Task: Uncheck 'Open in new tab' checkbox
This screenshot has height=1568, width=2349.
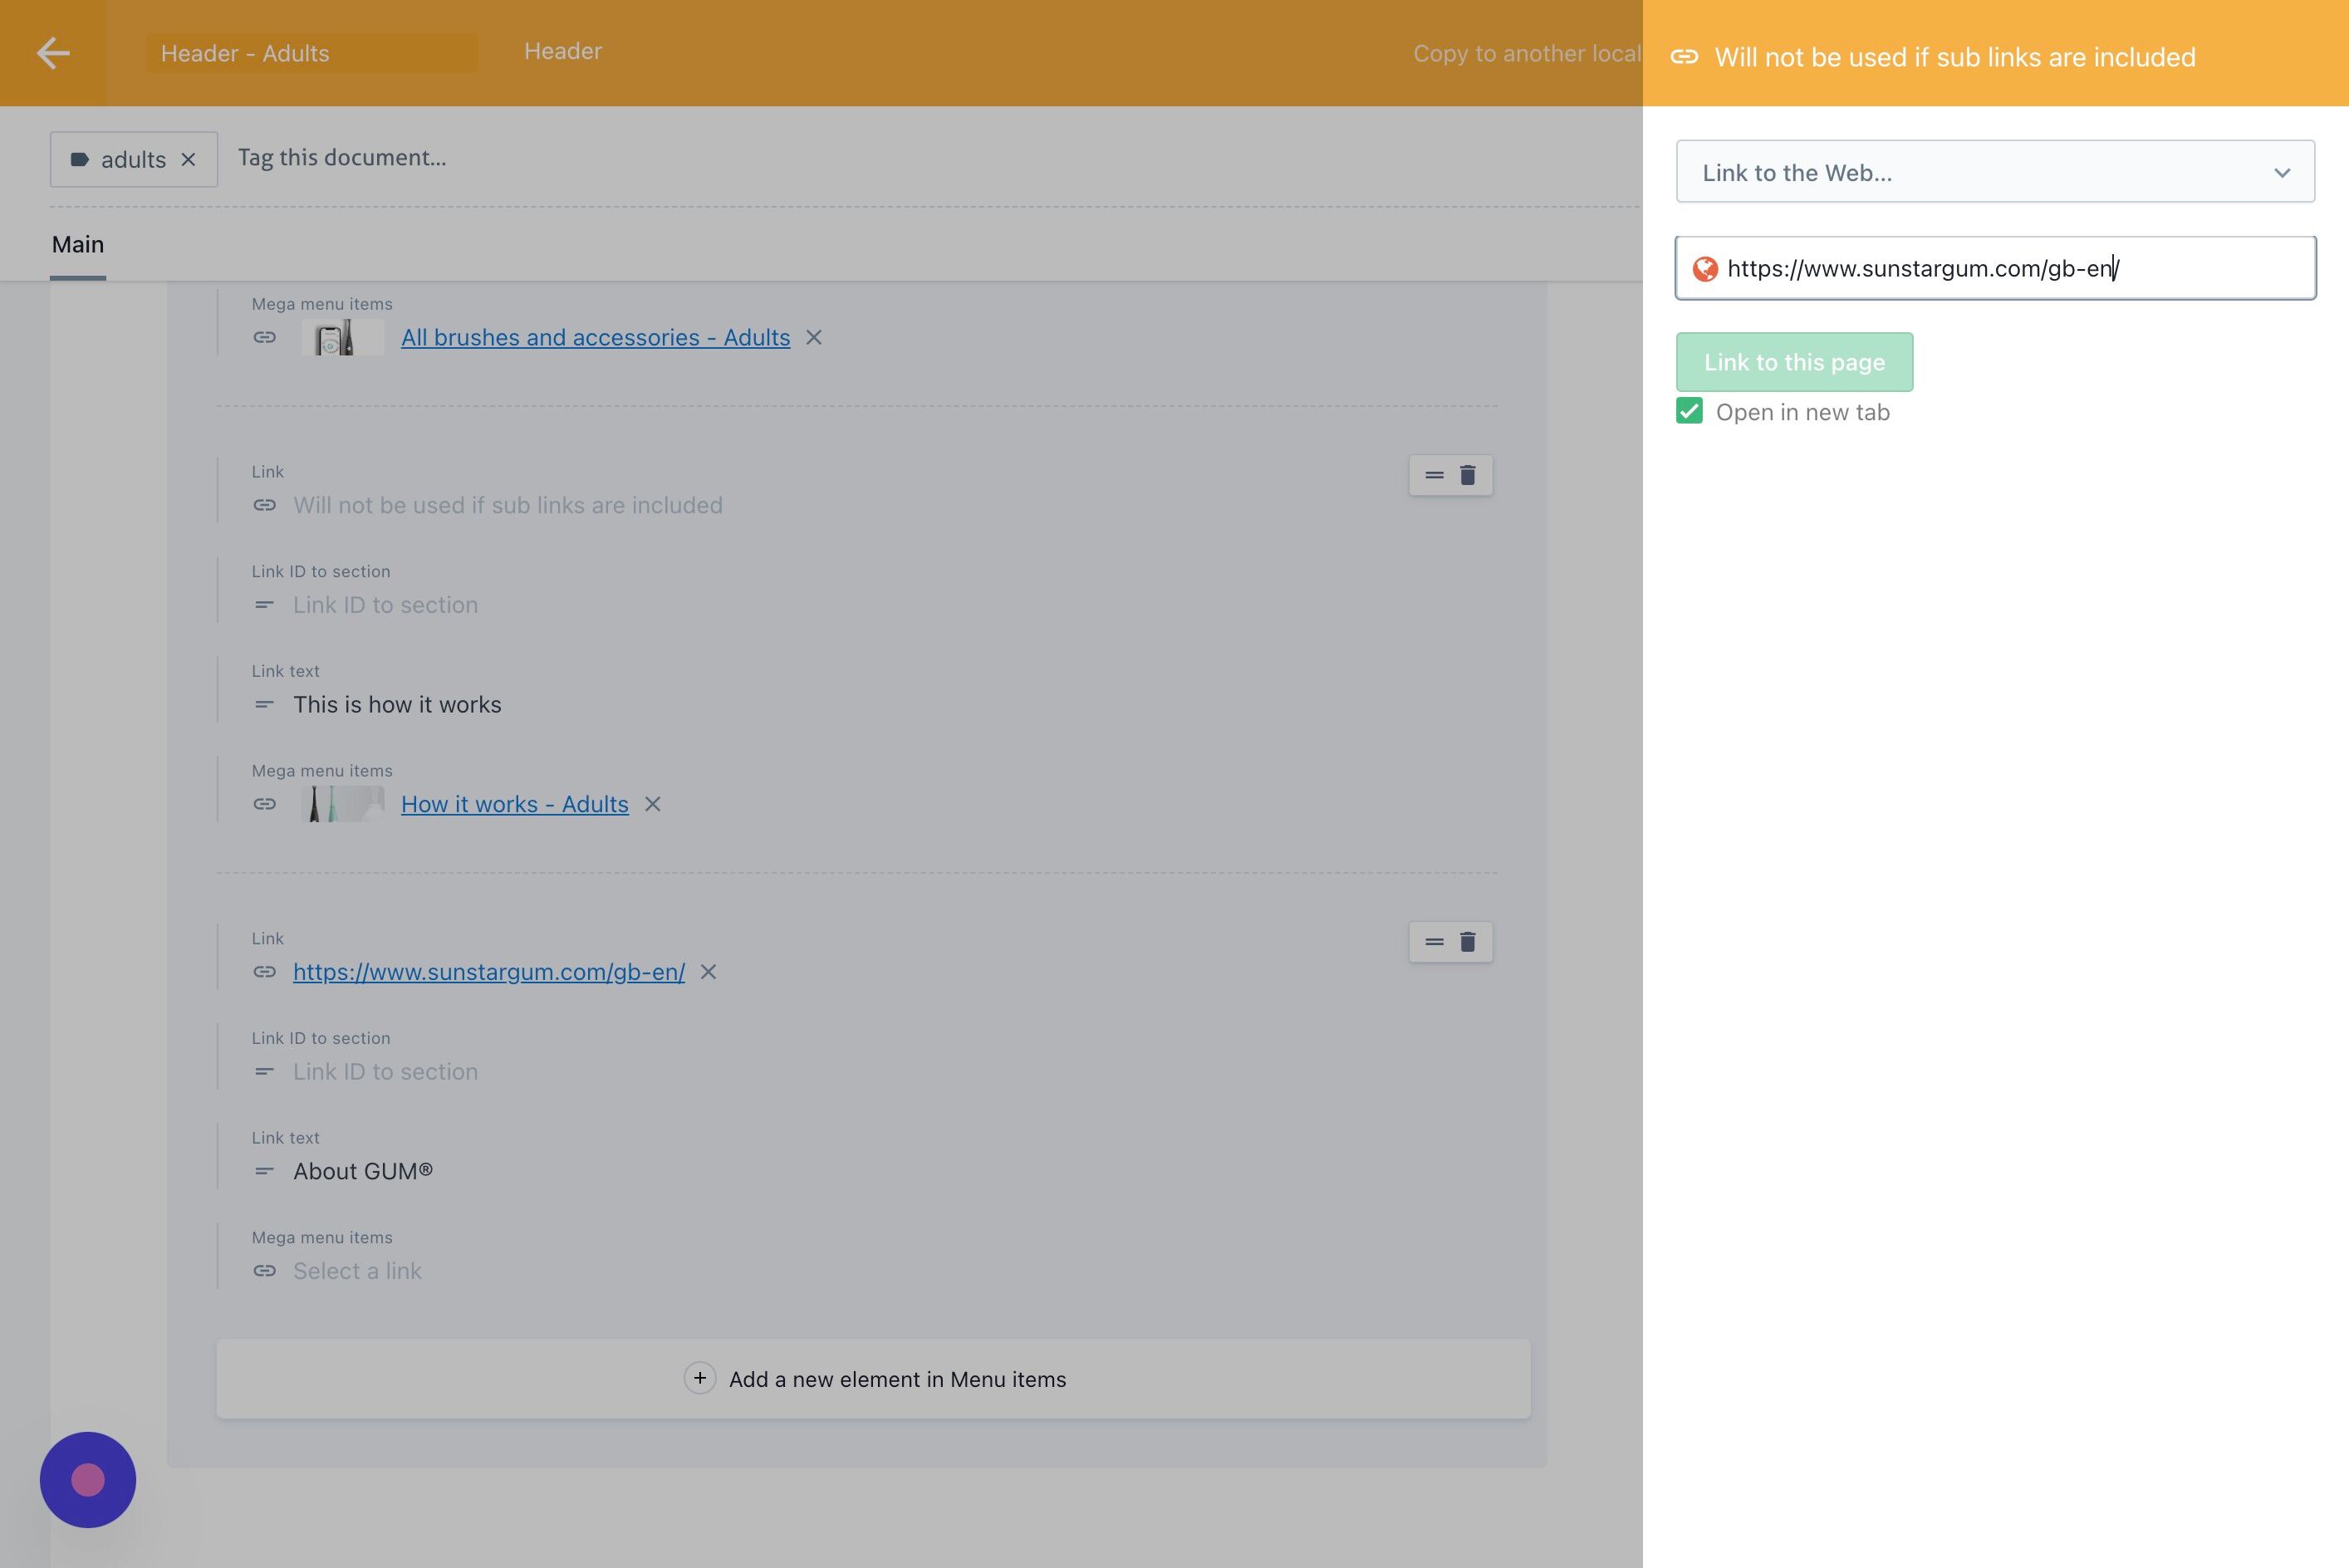Action: (x=1689, y=411)
